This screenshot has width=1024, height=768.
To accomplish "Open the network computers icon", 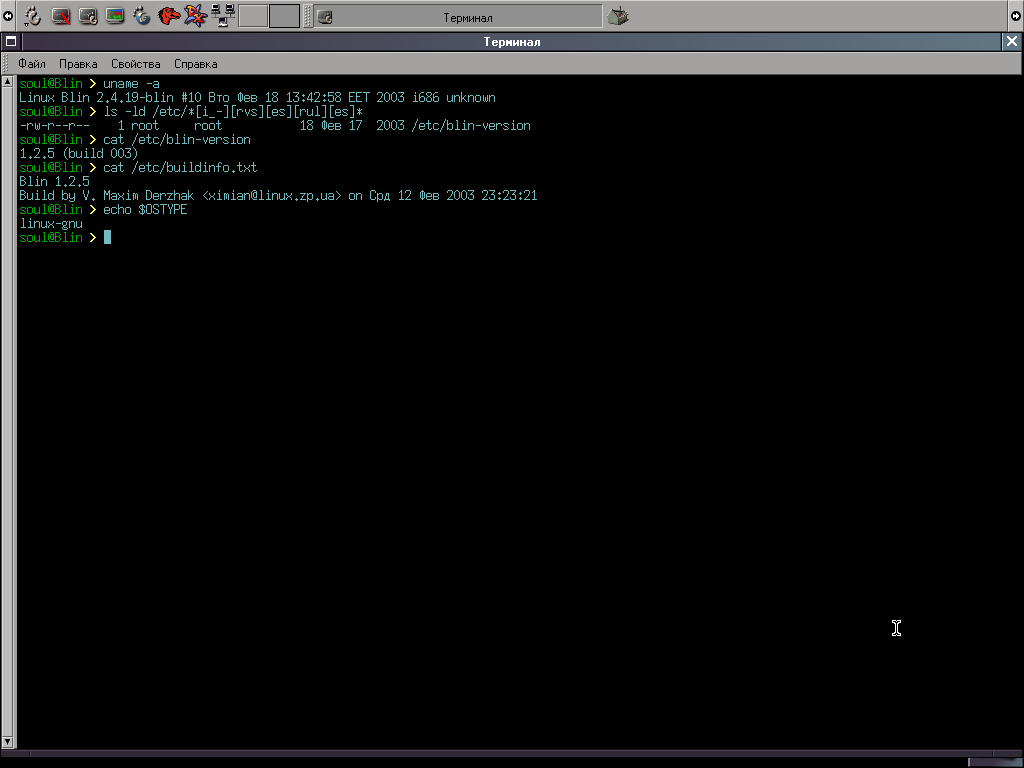I will click(x=223, y=16).
